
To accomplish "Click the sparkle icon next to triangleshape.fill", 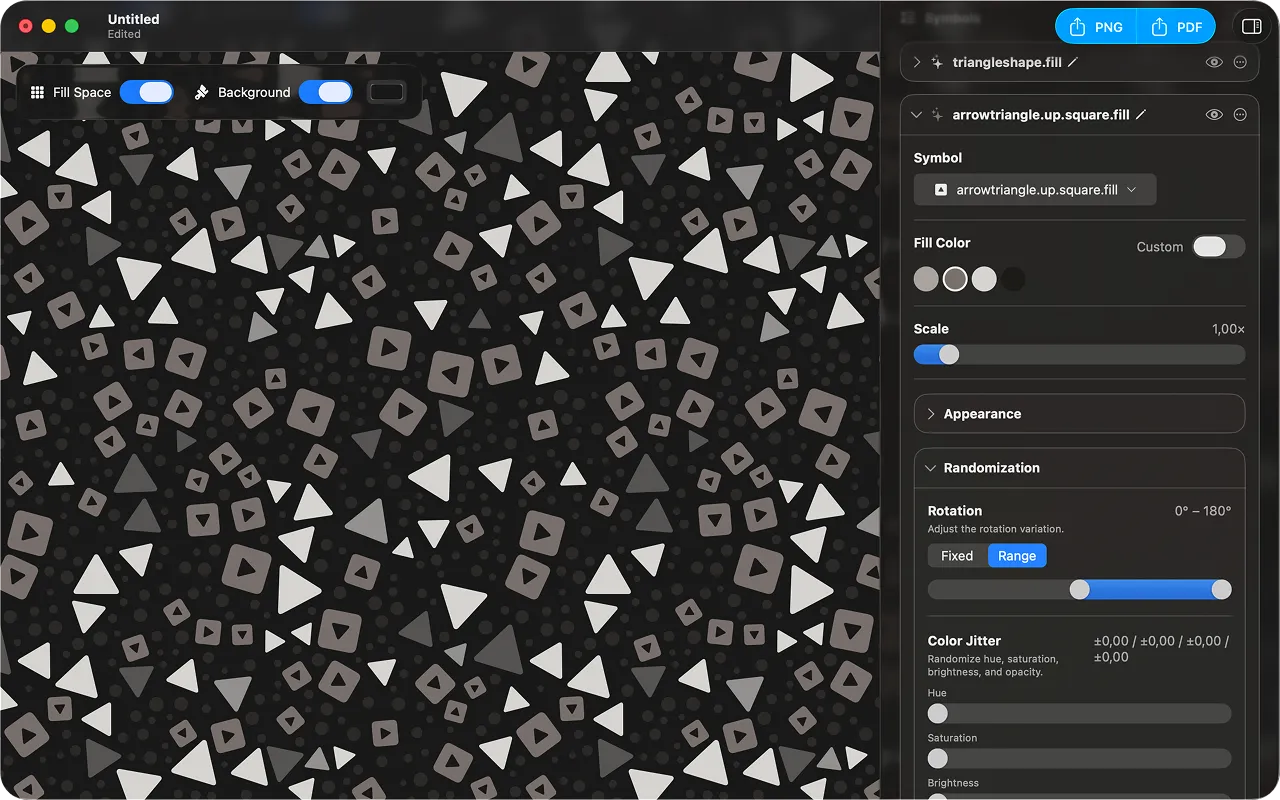I will point(936,62).
